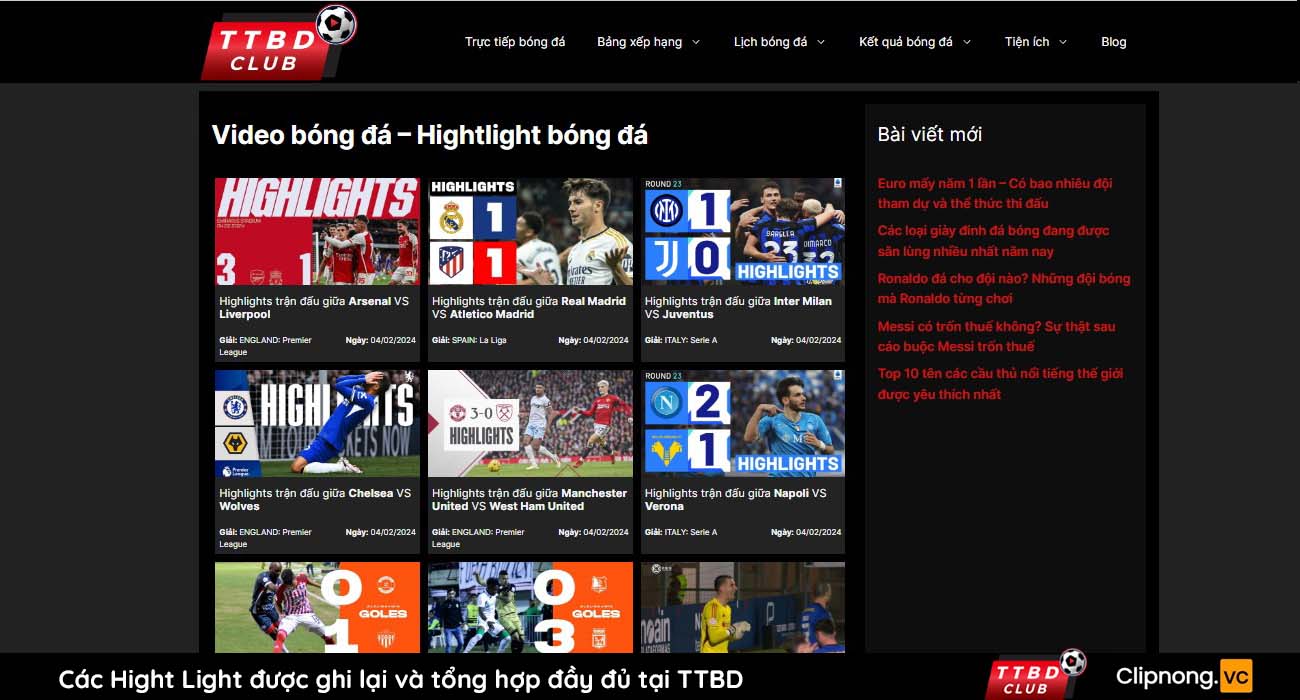Image resolution: width=1300 pixels, height=700 pixels.
Task: Click the TTBD Club logo in bottom banner
Action: (1036, 676)
